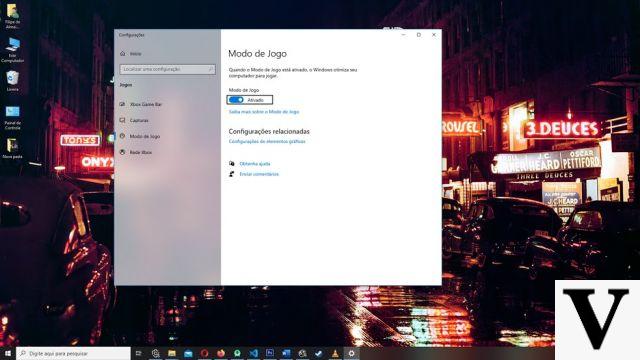Click the Capturas sidebar icon
This screenshot has width=640, height=360.
tap(122, 120)
